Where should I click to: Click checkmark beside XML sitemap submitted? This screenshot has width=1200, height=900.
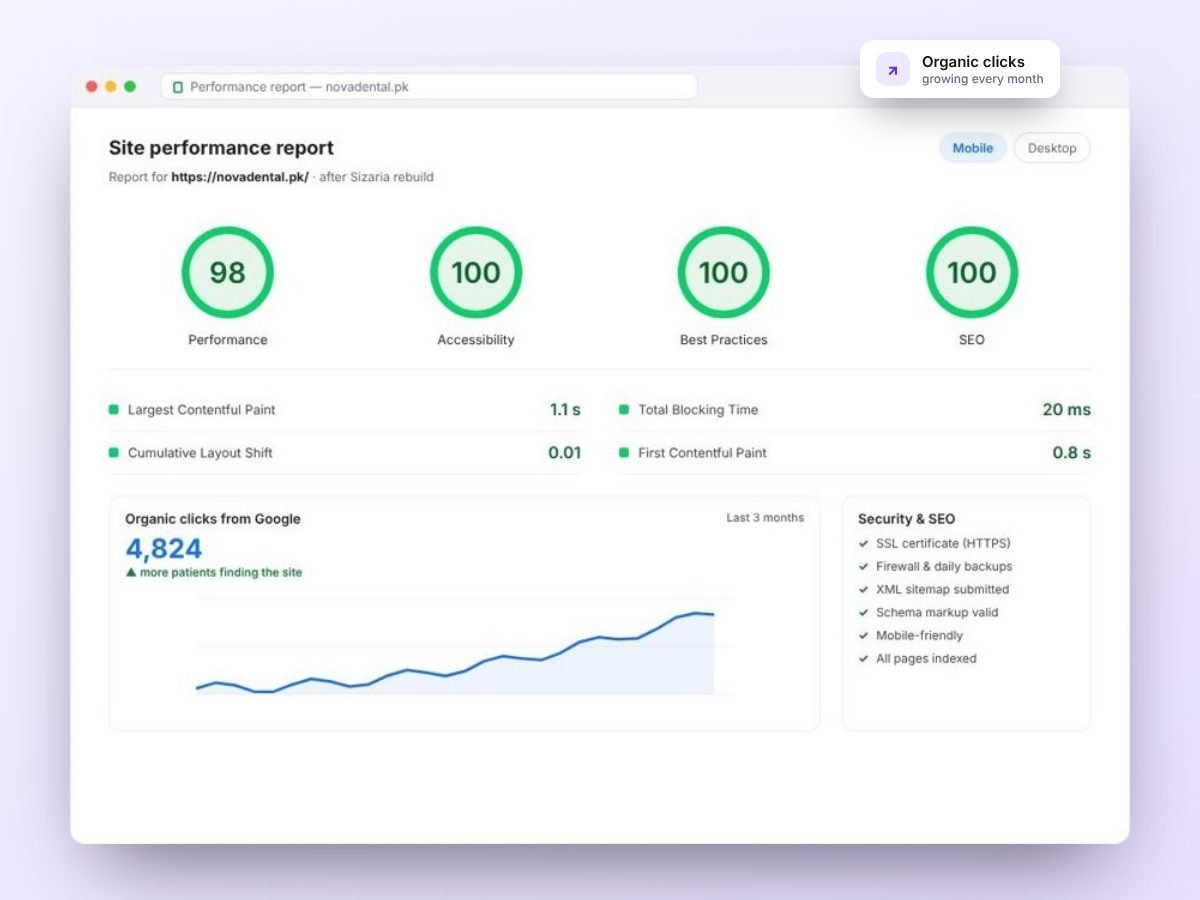863,590
